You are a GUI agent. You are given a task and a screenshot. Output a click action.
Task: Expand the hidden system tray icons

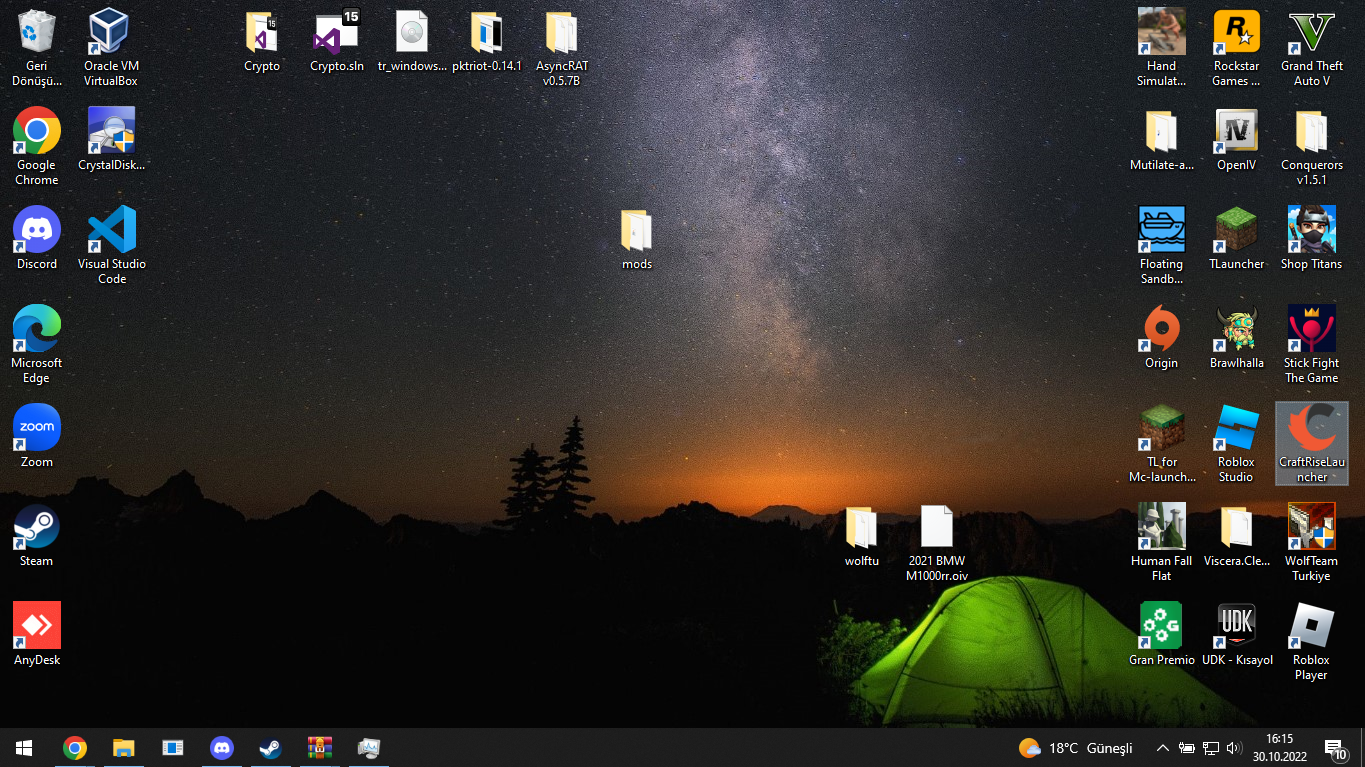[1162, 748]
